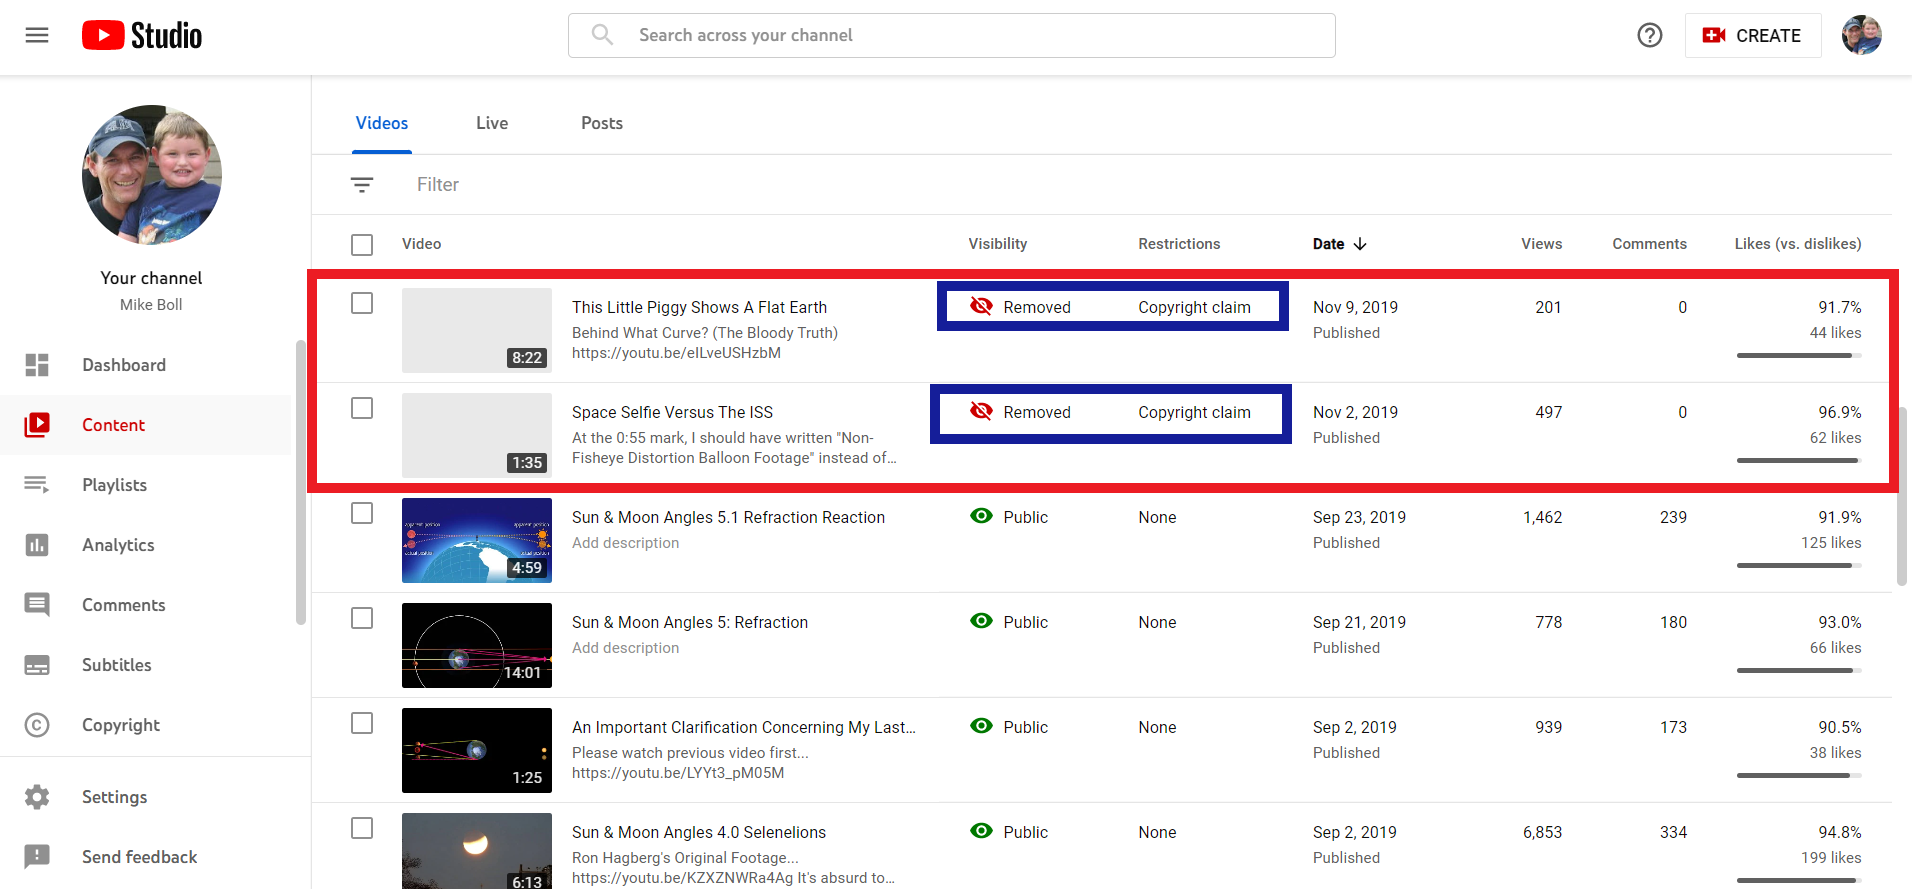1912x889 pixels.
Task: Check the This Little Piggy video checkbox
Action: click(x=362, y=303)
